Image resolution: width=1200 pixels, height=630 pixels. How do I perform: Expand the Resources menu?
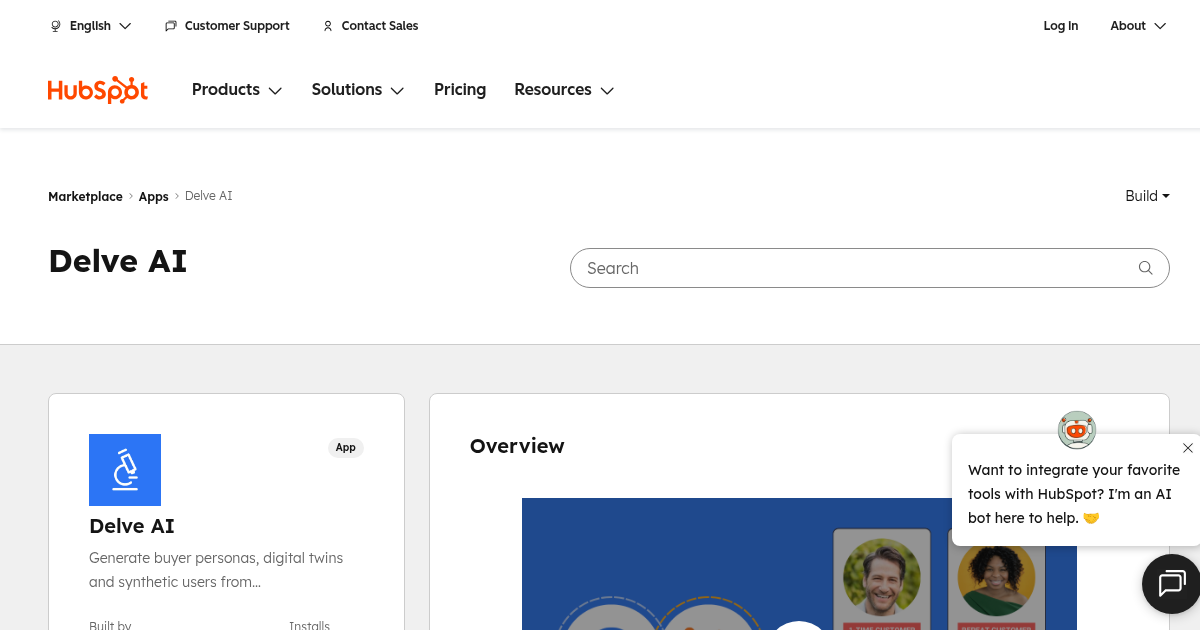tap(564, 90)
